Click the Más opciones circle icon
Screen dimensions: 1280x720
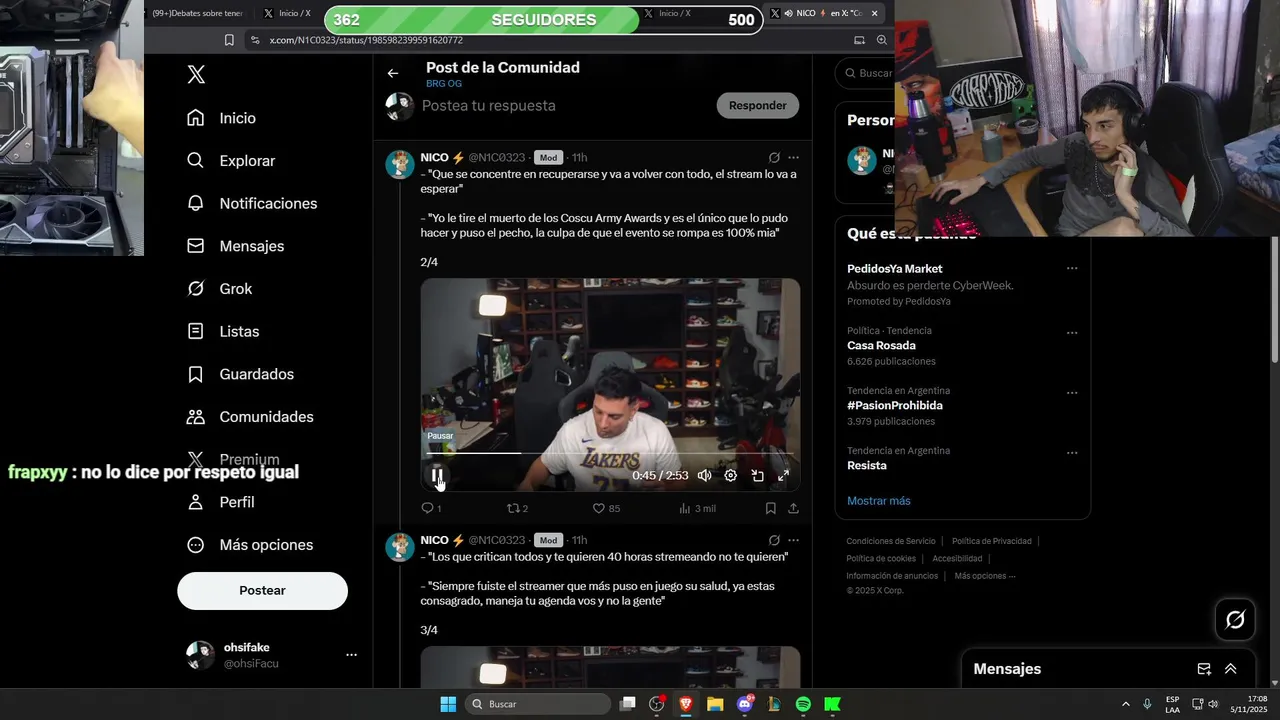tap(196, 545)
